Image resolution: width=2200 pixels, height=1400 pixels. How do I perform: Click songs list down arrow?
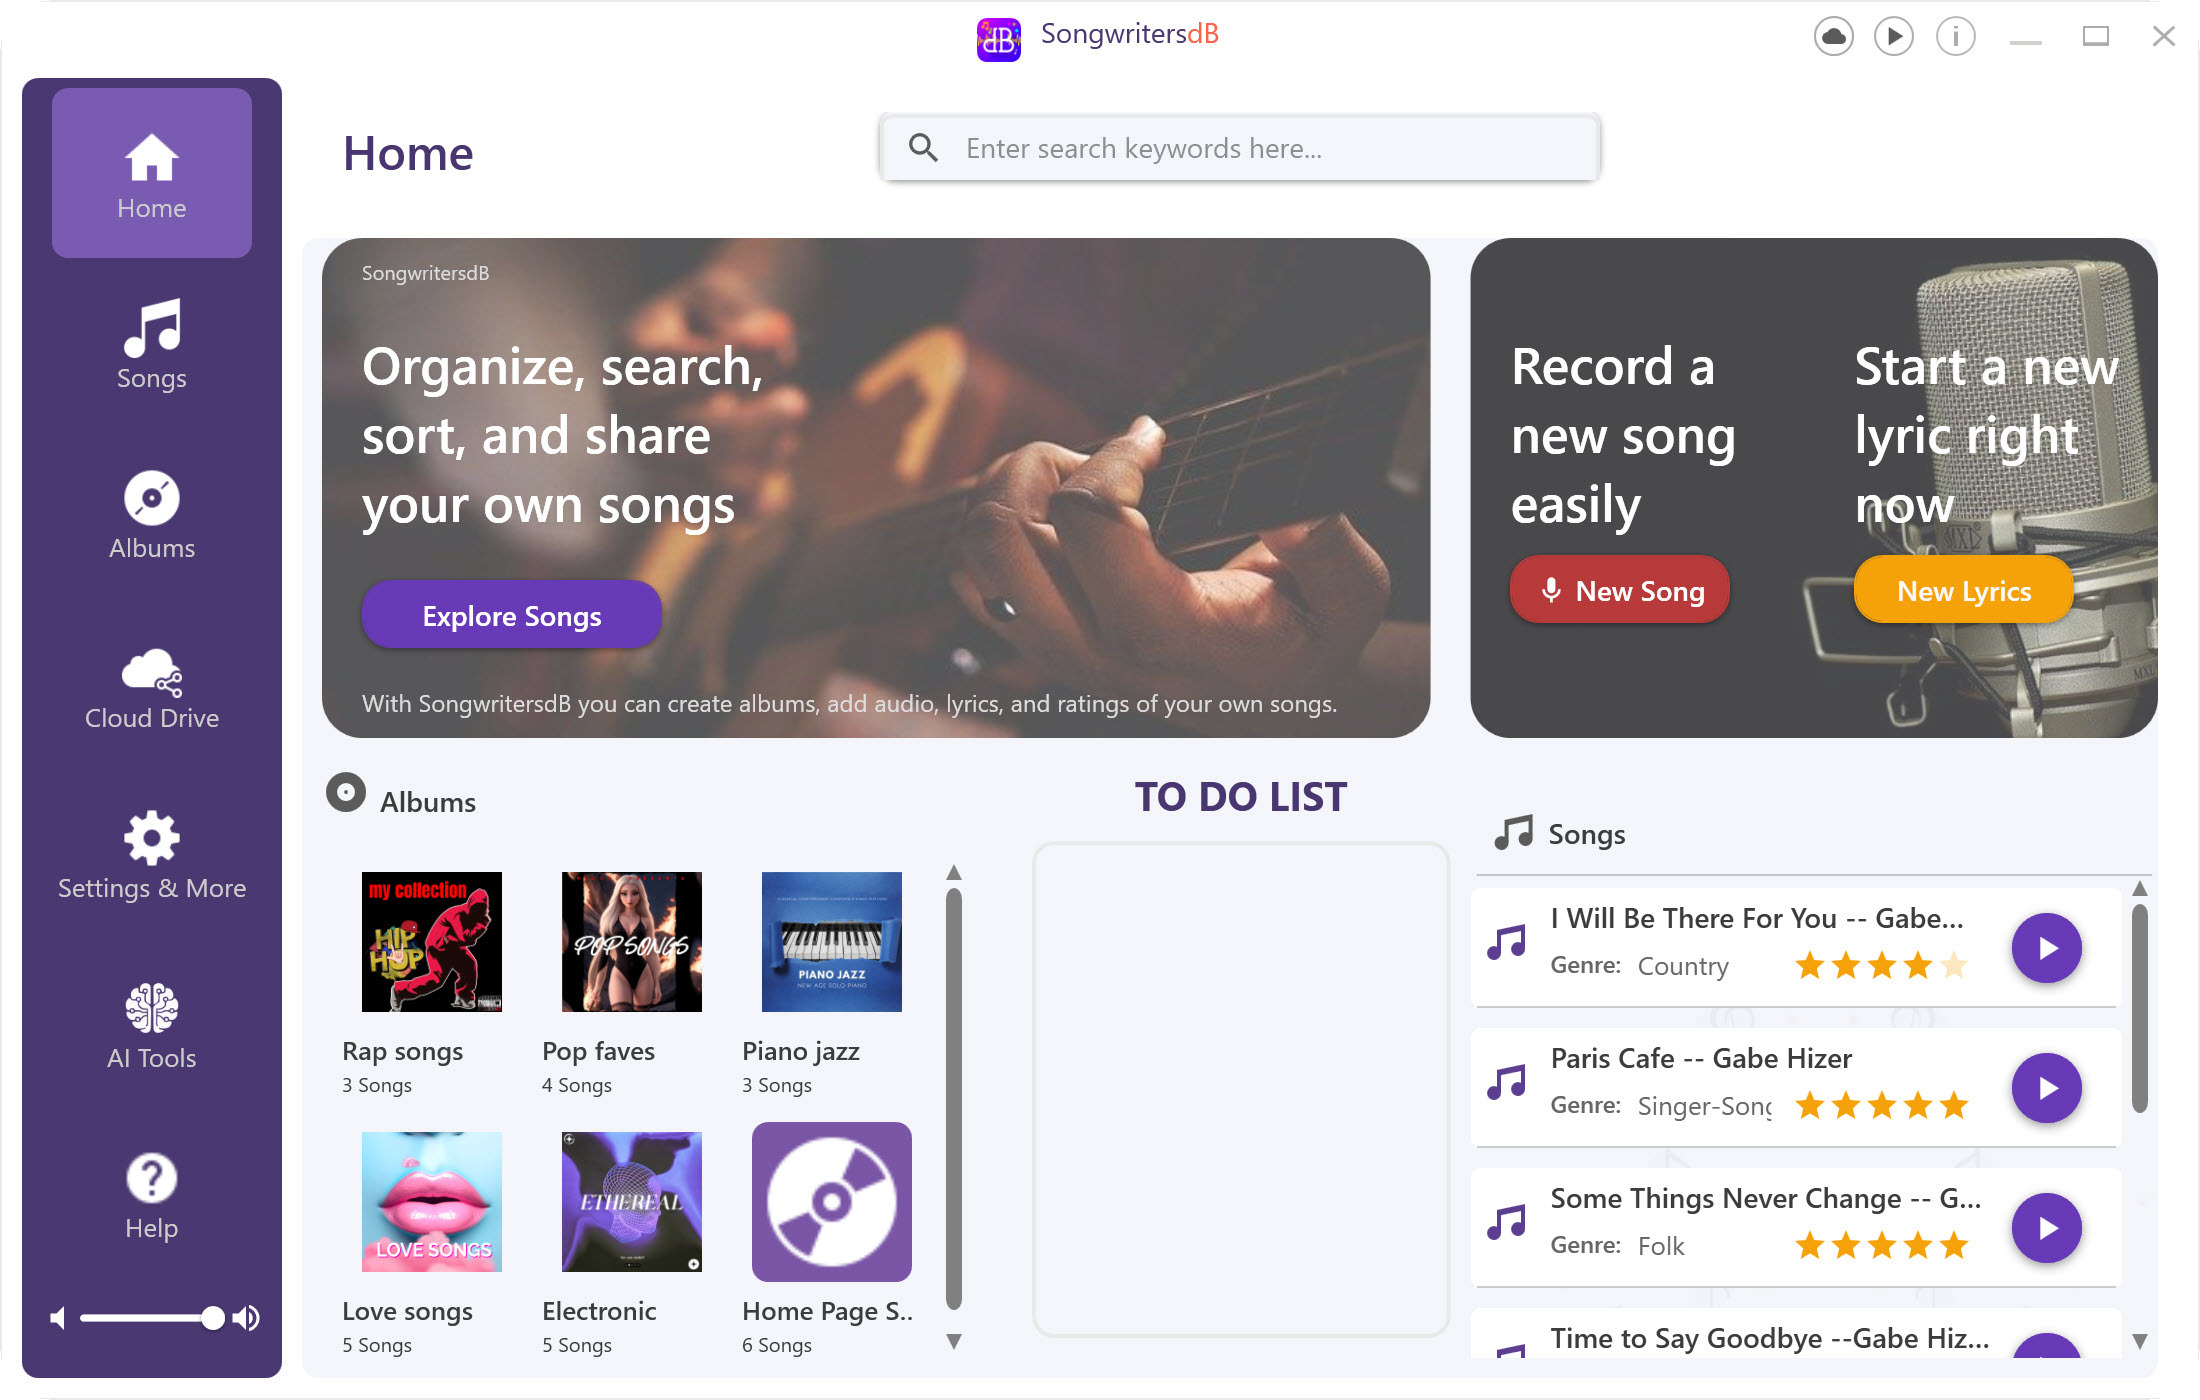click(x=2140, y=1341)
